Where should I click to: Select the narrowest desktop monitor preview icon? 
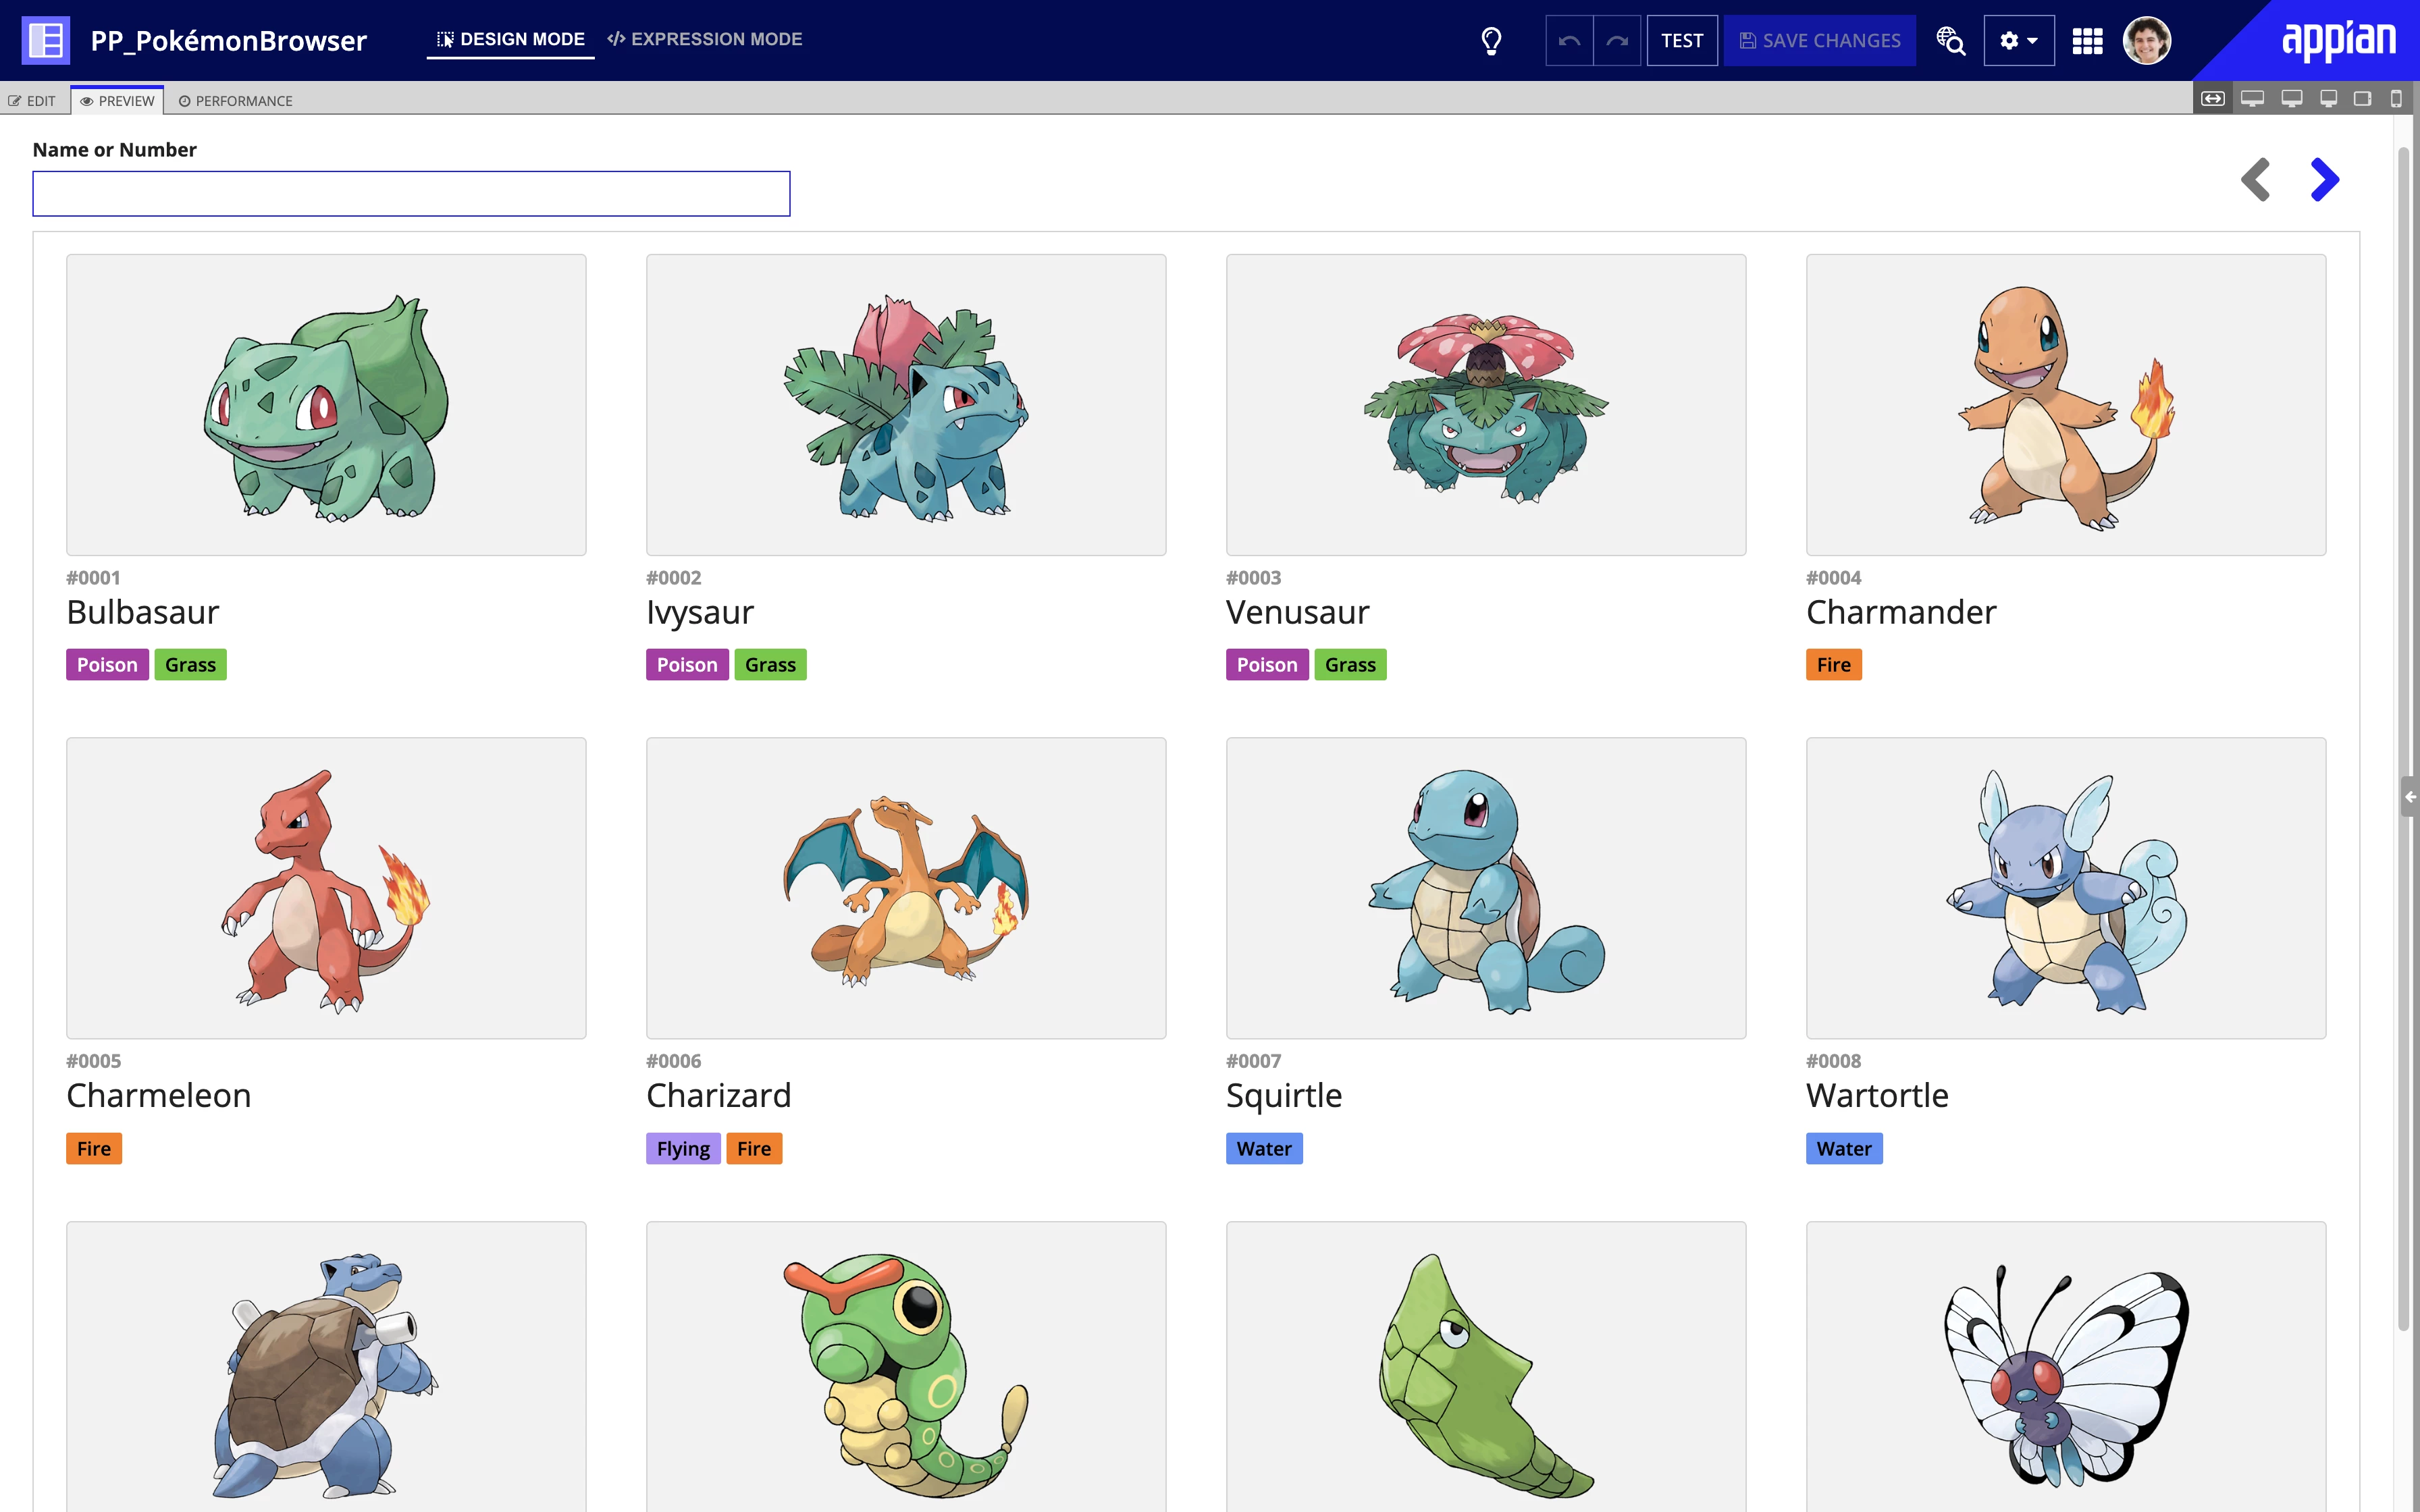coord(2328,99)
